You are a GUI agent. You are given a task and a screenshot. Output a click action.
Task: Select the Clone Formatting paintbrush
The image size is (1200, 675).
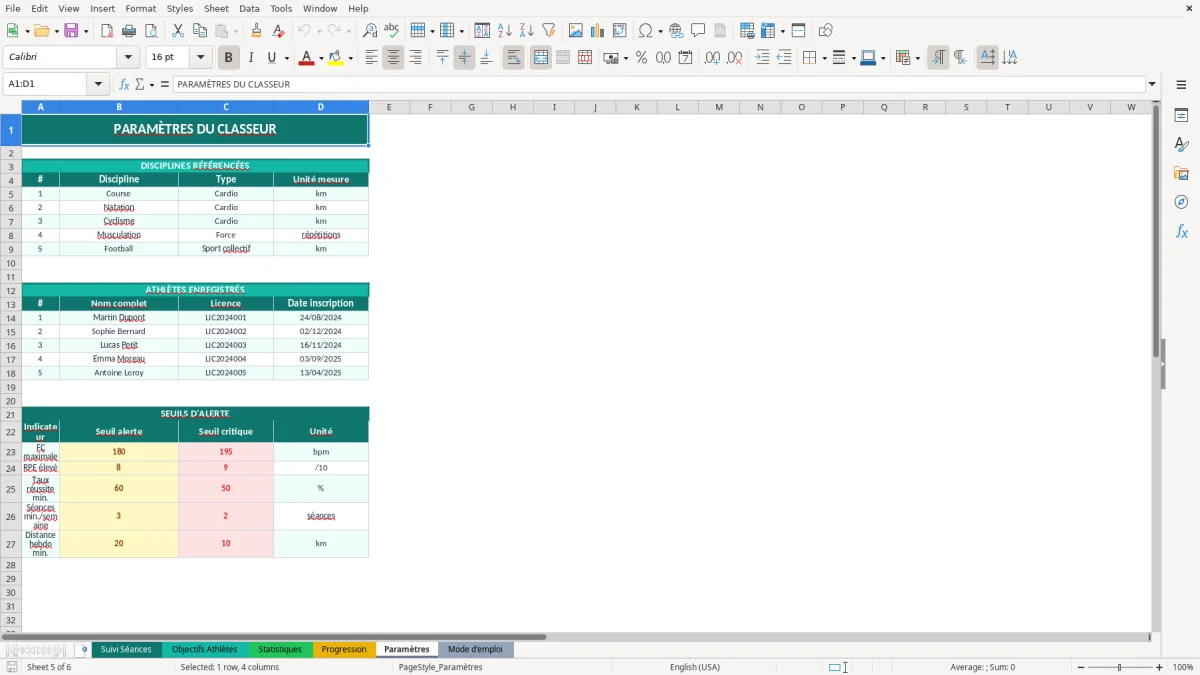click(257, 31)
